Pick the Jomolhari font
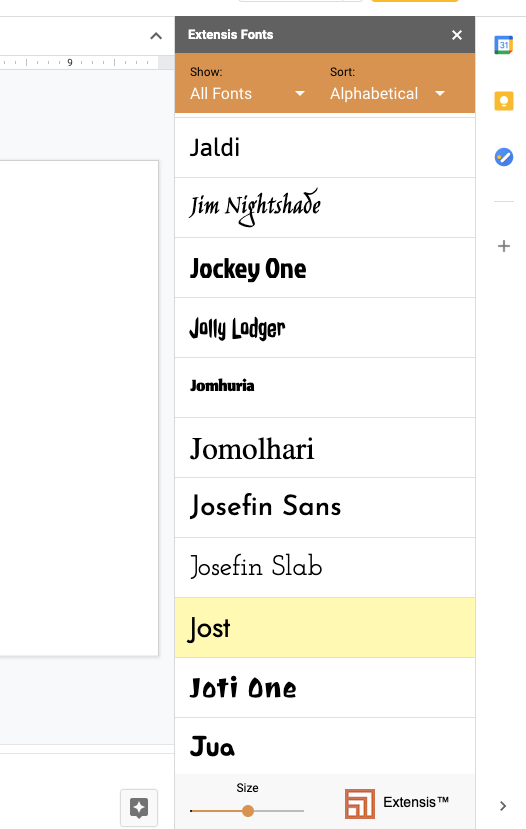The image size is (526, 829). pyautogui.click(x=325, y=448)
